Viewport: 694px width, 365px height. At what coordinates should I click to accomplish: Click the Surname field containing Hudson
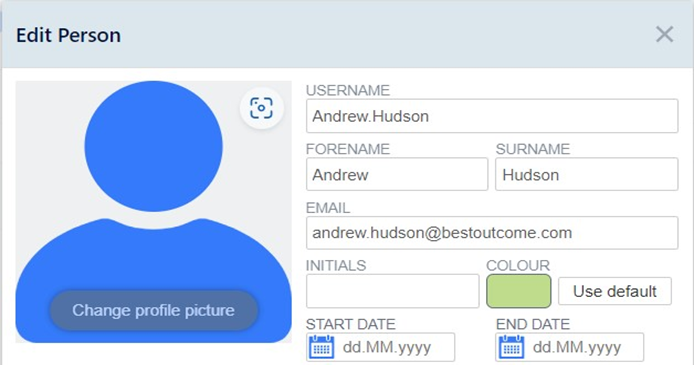click(586, 174)
